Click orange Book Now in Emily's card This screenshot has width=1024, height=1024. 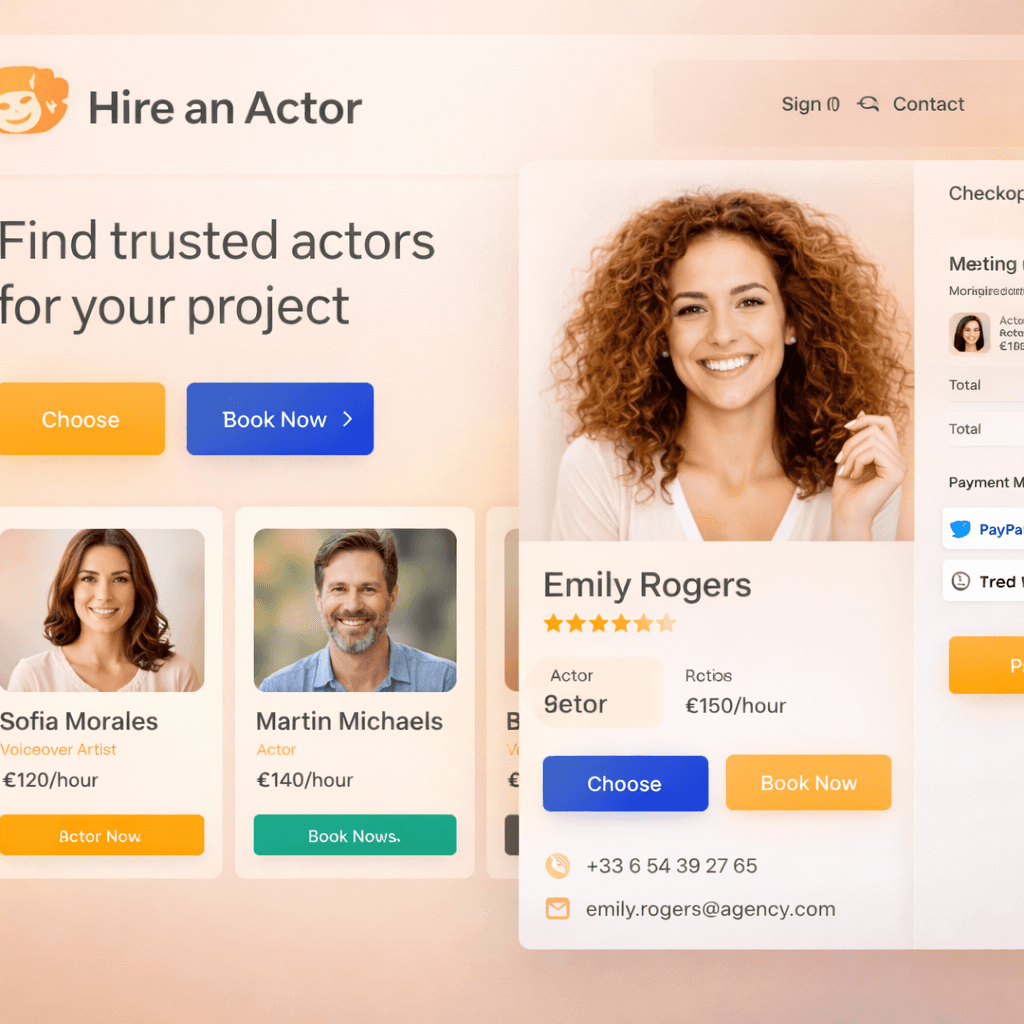coord(808,782)
